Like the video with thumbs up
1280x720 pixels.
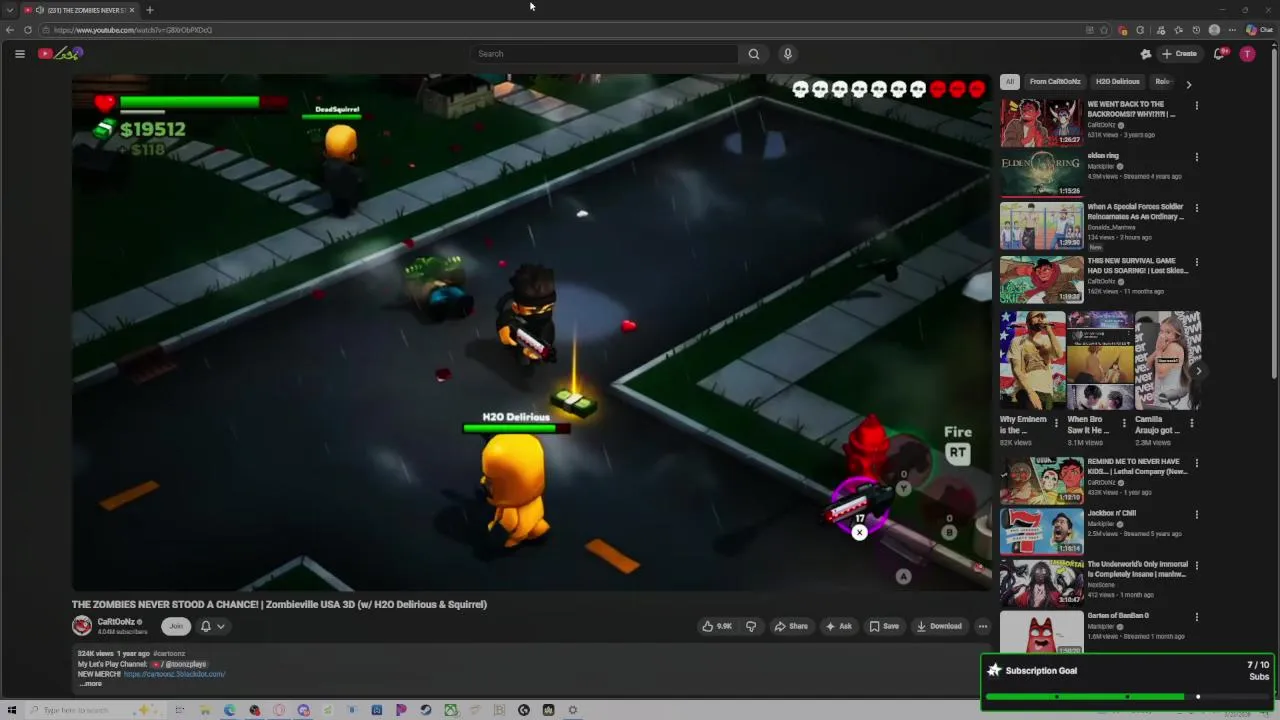(717, 626)
